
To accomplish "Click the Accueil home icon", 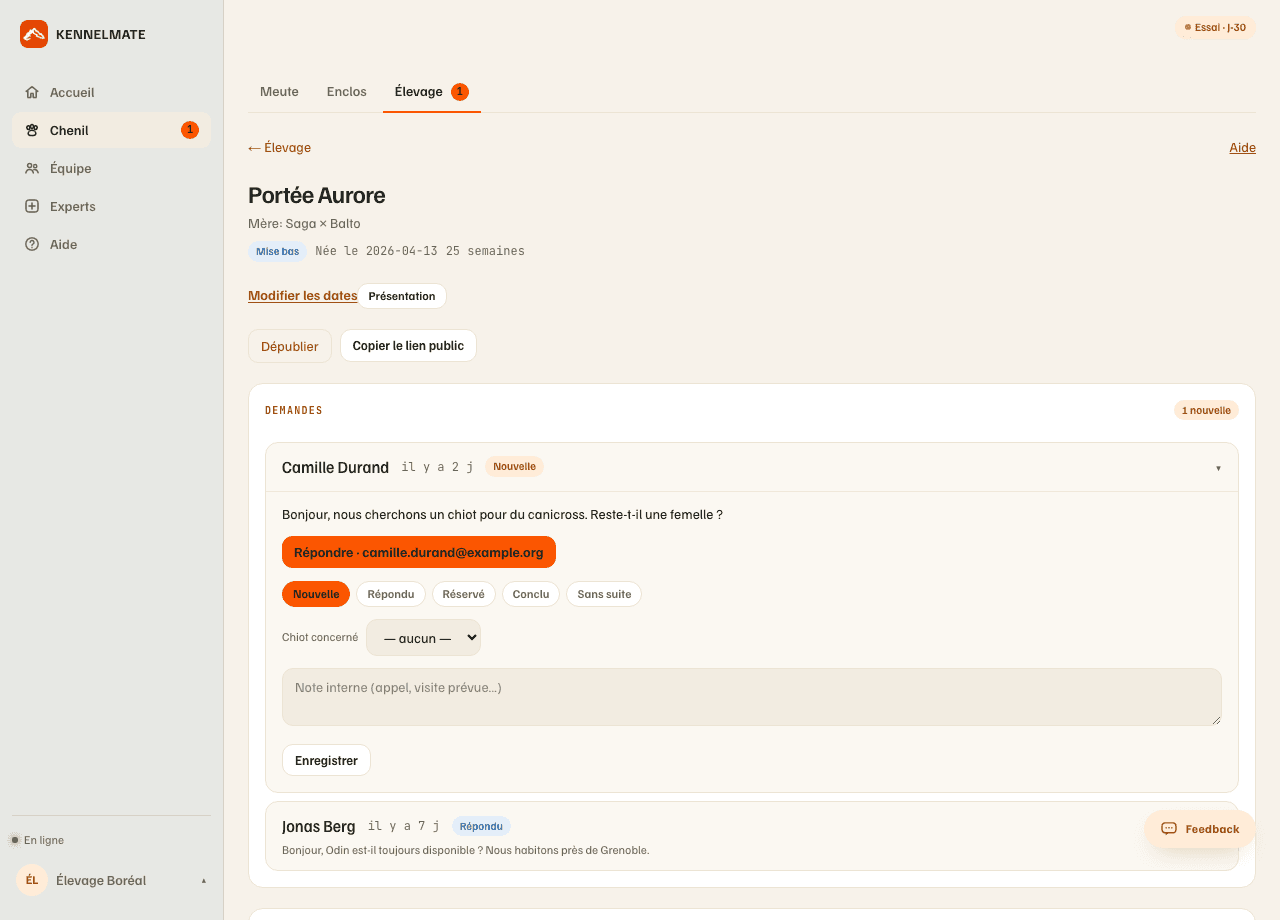I will pyautogui.click(x=32, y=92).
